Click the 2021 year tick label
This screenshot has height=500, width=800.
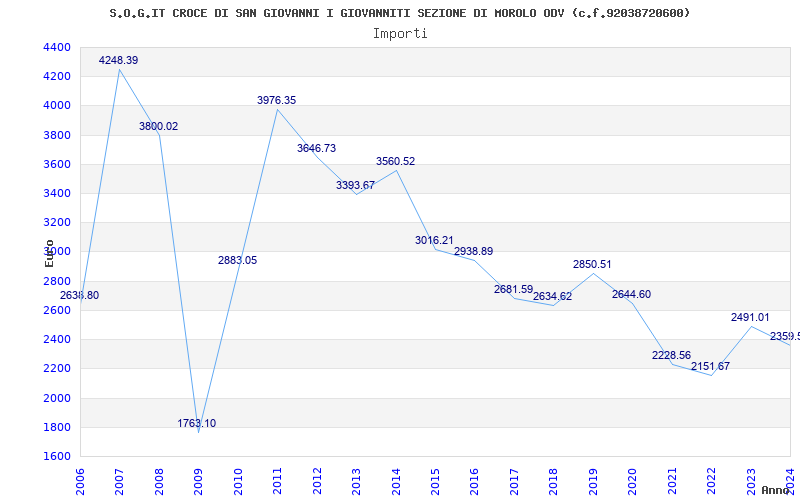[x=672, y=481]
